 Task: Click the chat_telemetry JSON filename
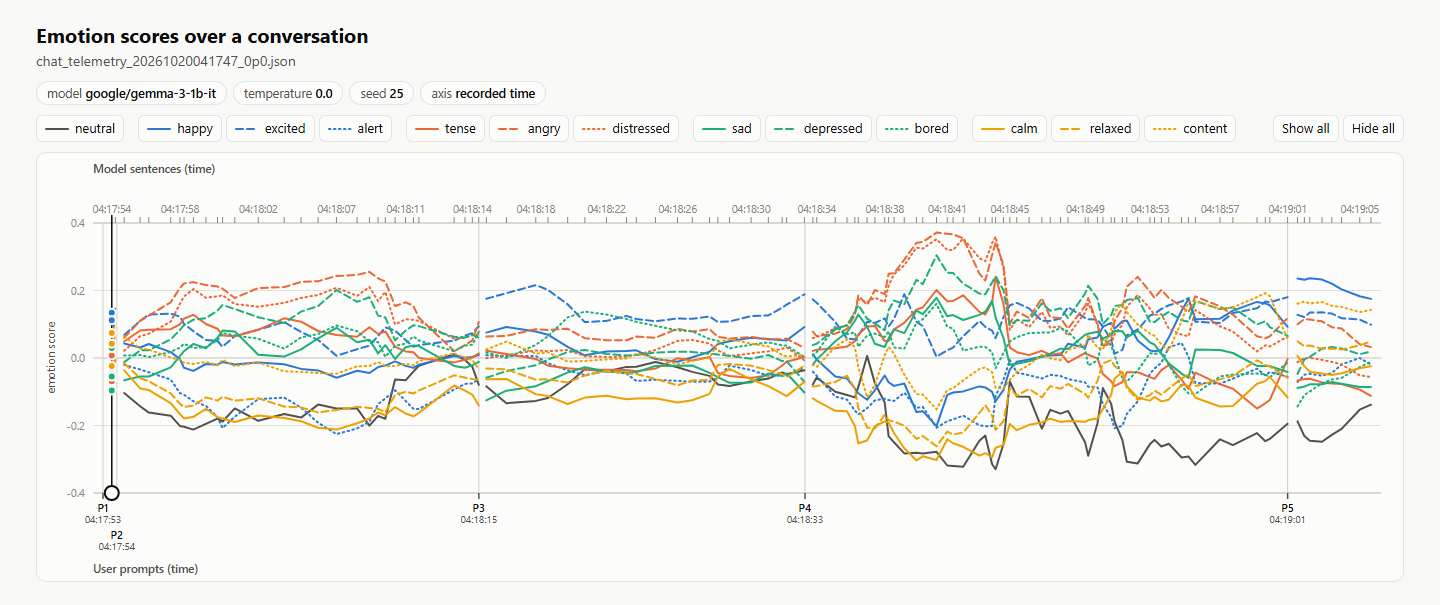(166, 61)
